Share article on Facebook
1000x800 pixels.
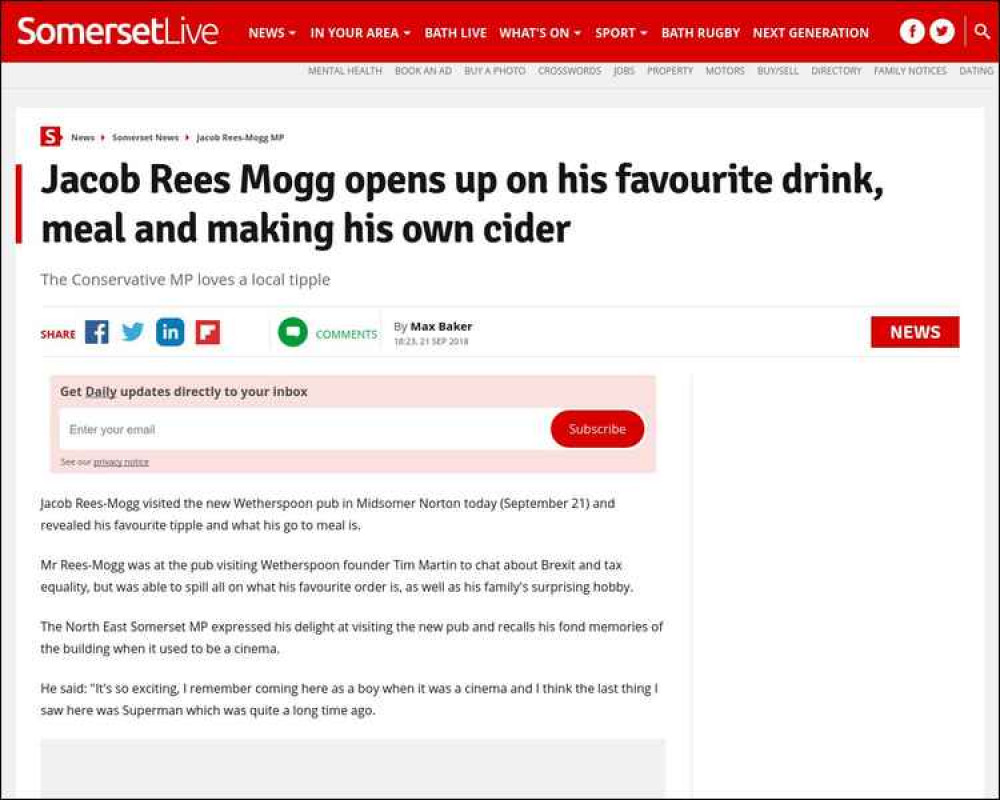coord(97,332)
